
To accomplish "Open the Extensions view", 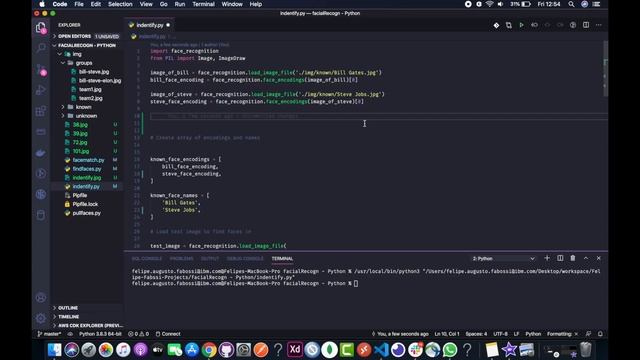I will coord(41,111).
